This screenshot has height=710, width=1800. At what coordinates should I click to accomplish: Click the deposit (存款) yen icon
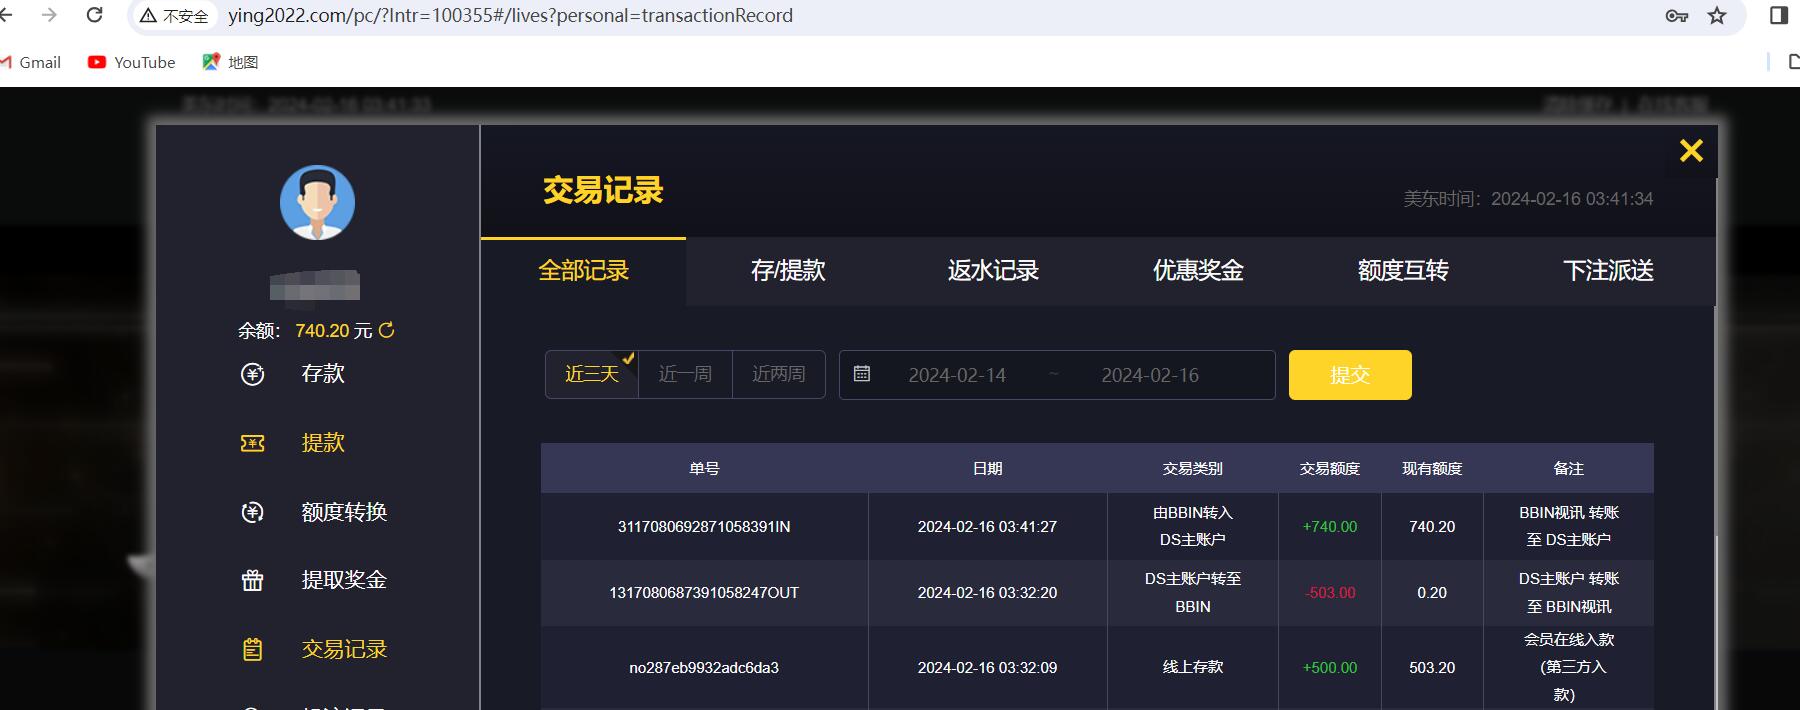pyautogui.click(x=253, y=374)
